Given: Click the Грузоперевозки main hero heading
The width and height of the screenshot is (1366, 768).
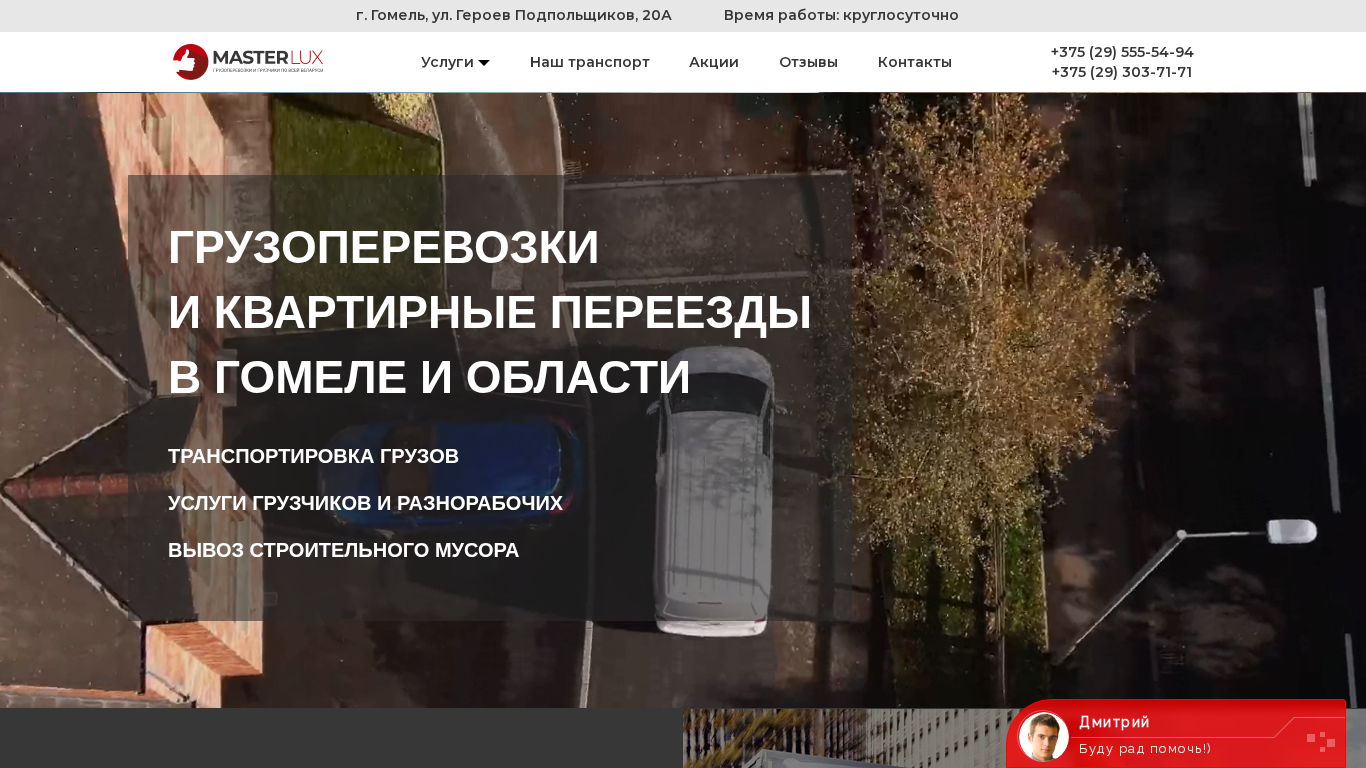Looking at the screenshot, I should pyautogui.click(x=489, y=312).
